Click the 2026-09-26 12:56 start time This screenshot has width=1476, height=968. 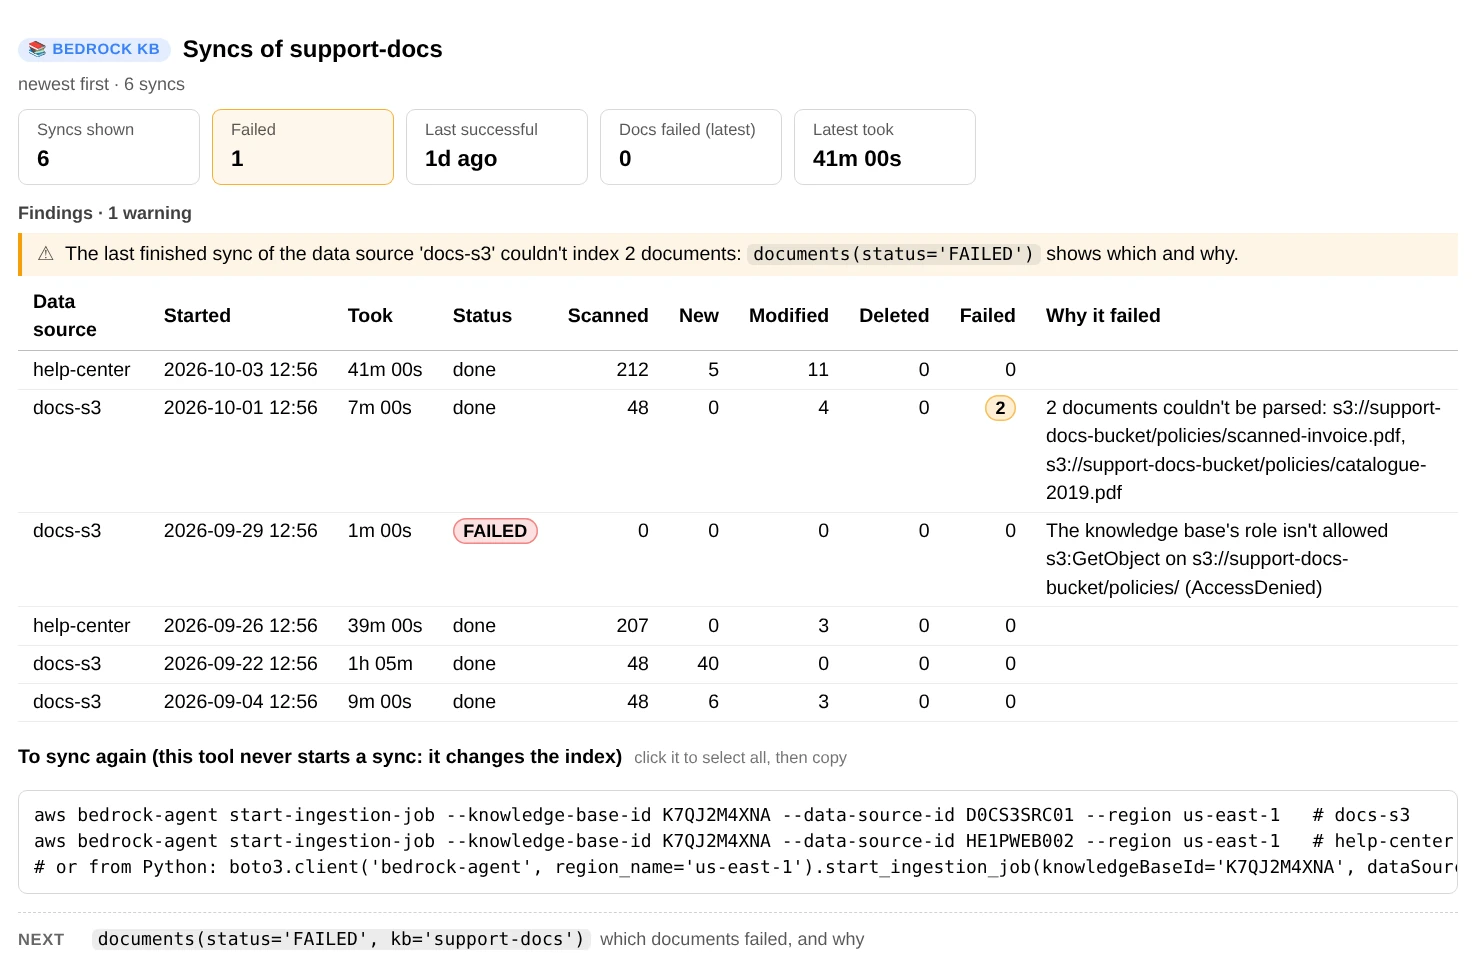click(241, 626)
